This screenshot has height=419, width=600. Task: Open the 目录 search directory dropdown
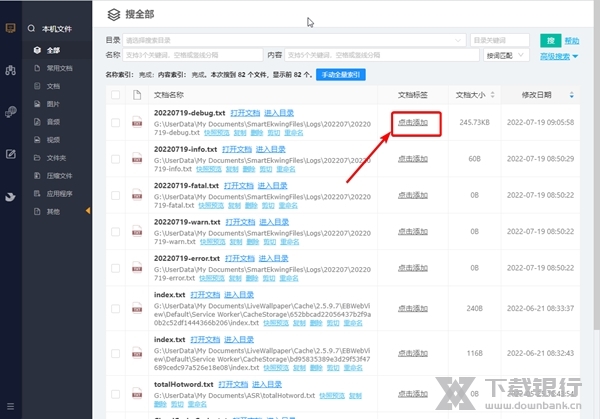click(294, 40)
